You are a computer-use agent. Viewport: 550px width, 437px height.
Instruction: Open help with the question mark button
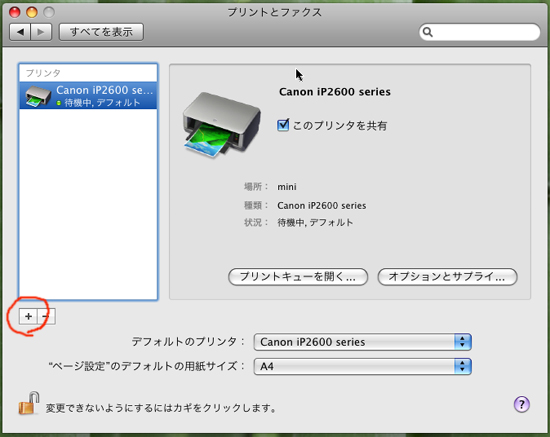[522, 404]
